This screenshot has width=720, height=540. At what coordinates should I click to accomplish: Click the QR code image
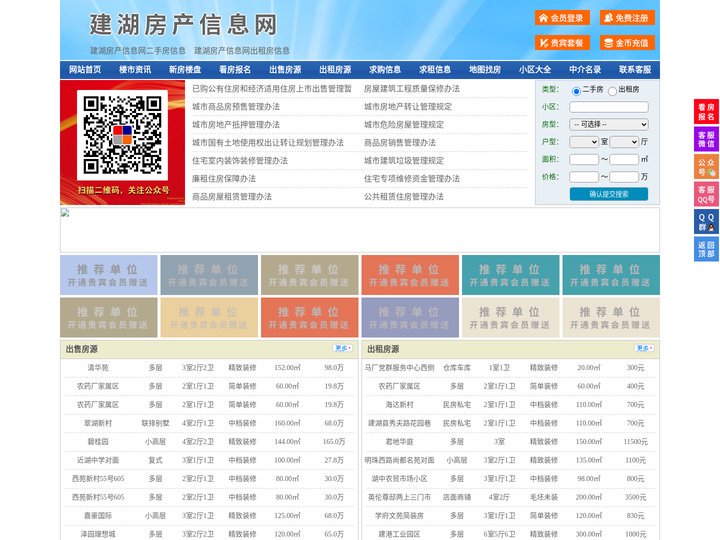coord(123,135)
